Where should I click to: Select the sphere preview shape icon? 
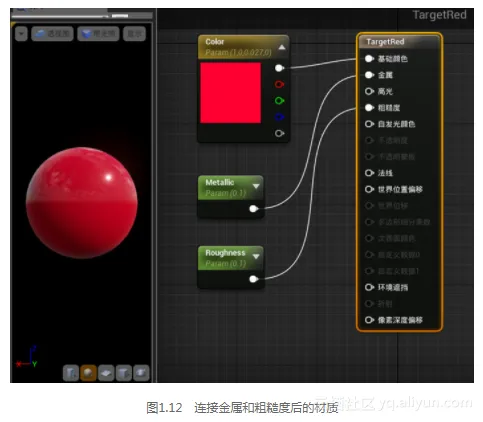pyautogui.click(x=88, y=373)
